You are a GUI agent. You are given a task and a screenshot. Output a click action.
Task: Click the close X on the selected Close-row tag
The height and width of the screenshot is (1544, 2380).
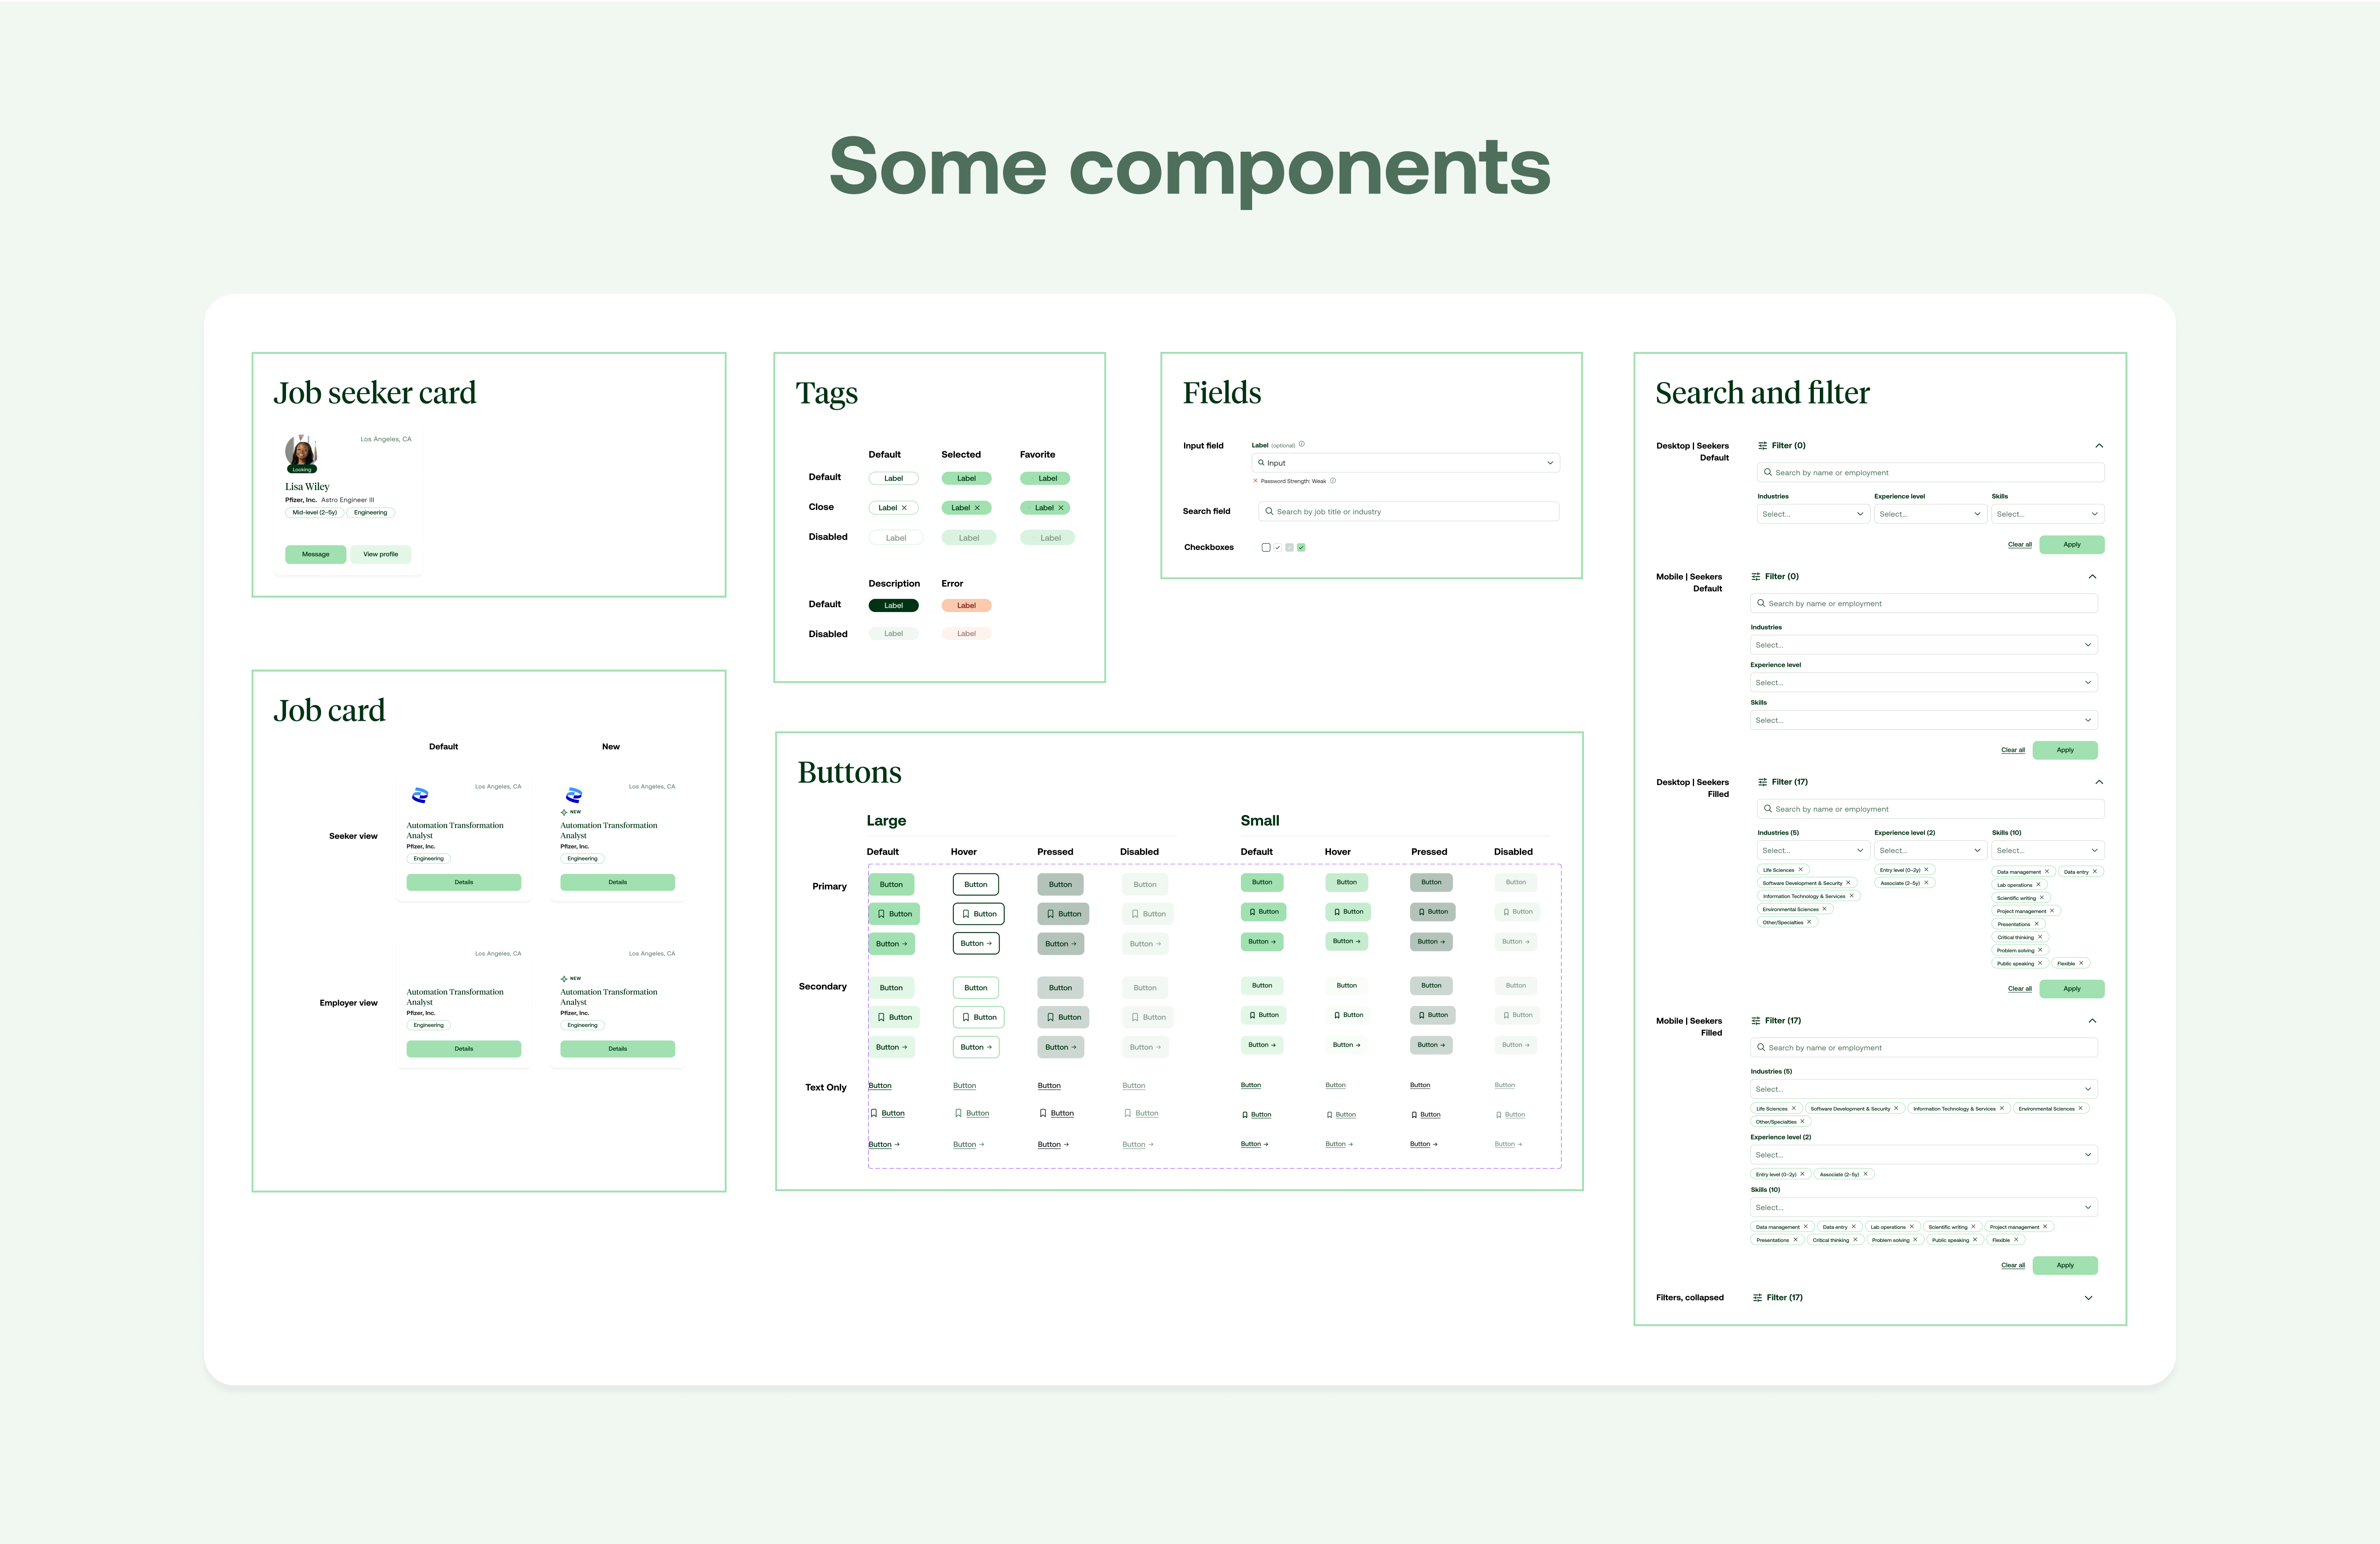point(977,508)
